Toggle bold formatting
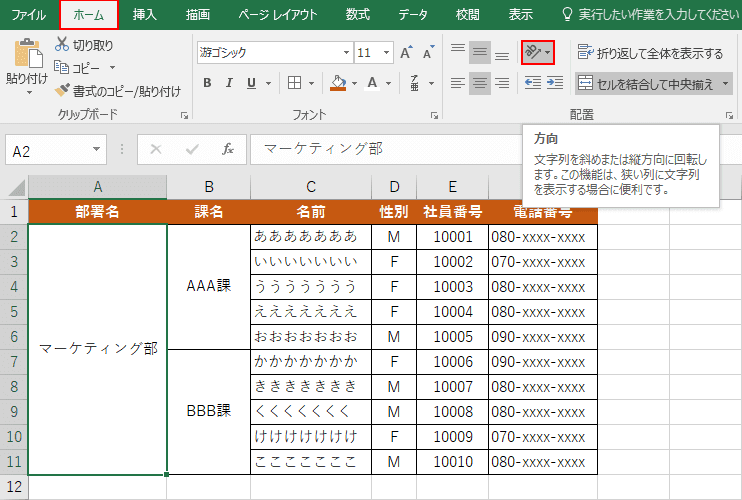Viewport: 742px width, 500px height. point(207,83)
